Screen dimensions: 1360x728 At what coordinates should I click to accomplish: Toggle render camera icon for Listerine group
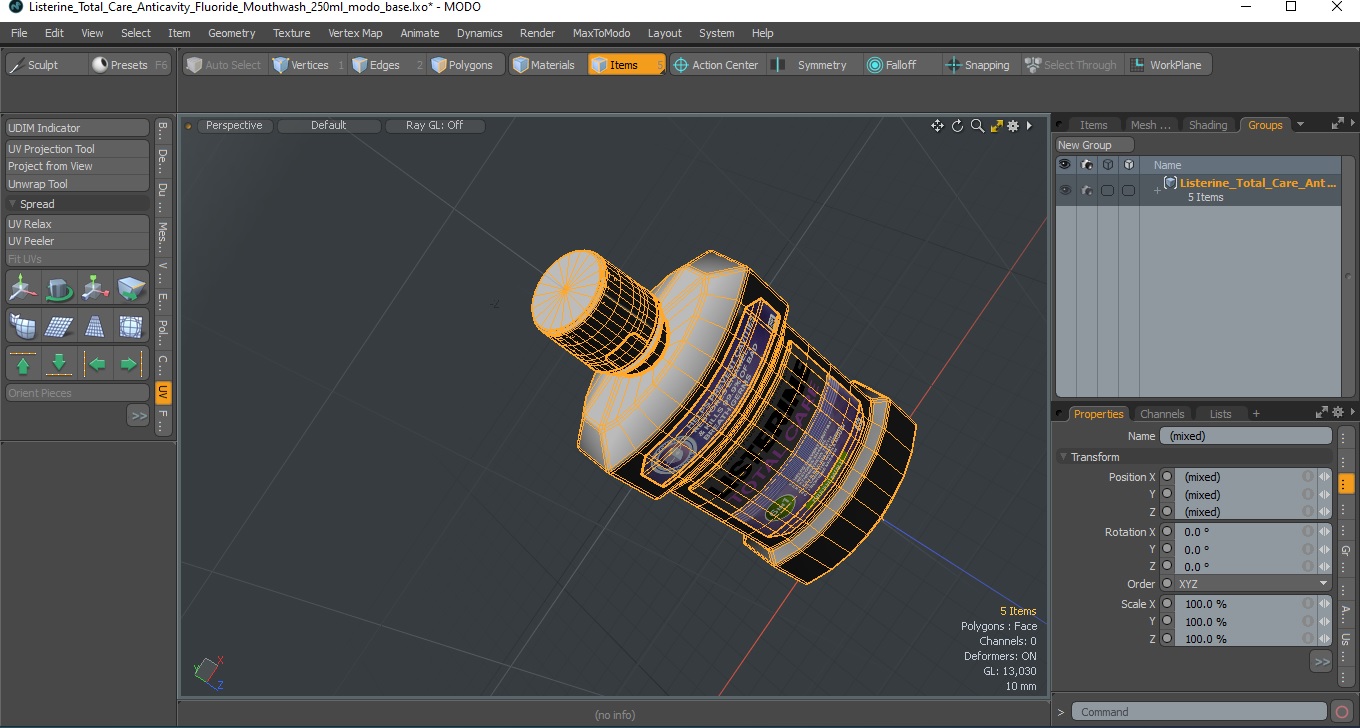tap(1087, 190)
